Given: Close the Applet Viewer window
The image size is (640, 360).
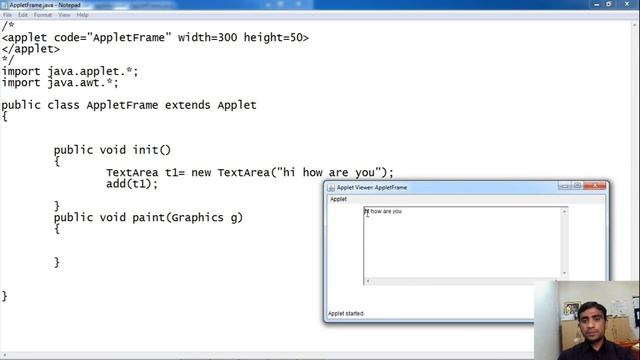Looking at the screenshot, I should 595,186.
